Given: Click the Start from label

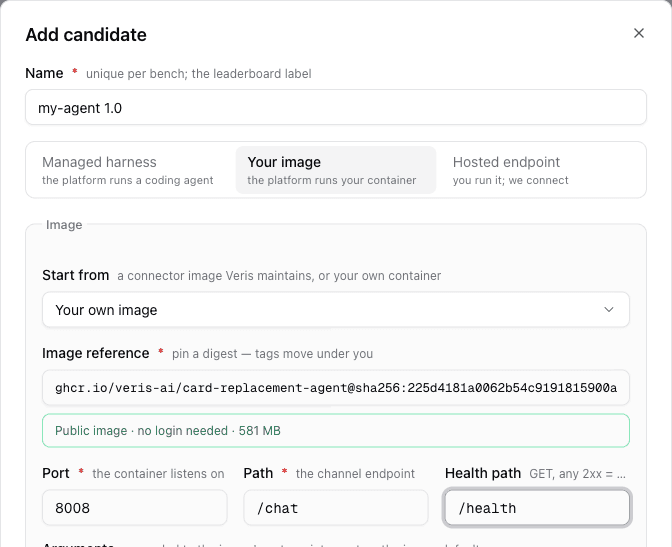Looking at the screenshot, I should [x=75, y=275].
